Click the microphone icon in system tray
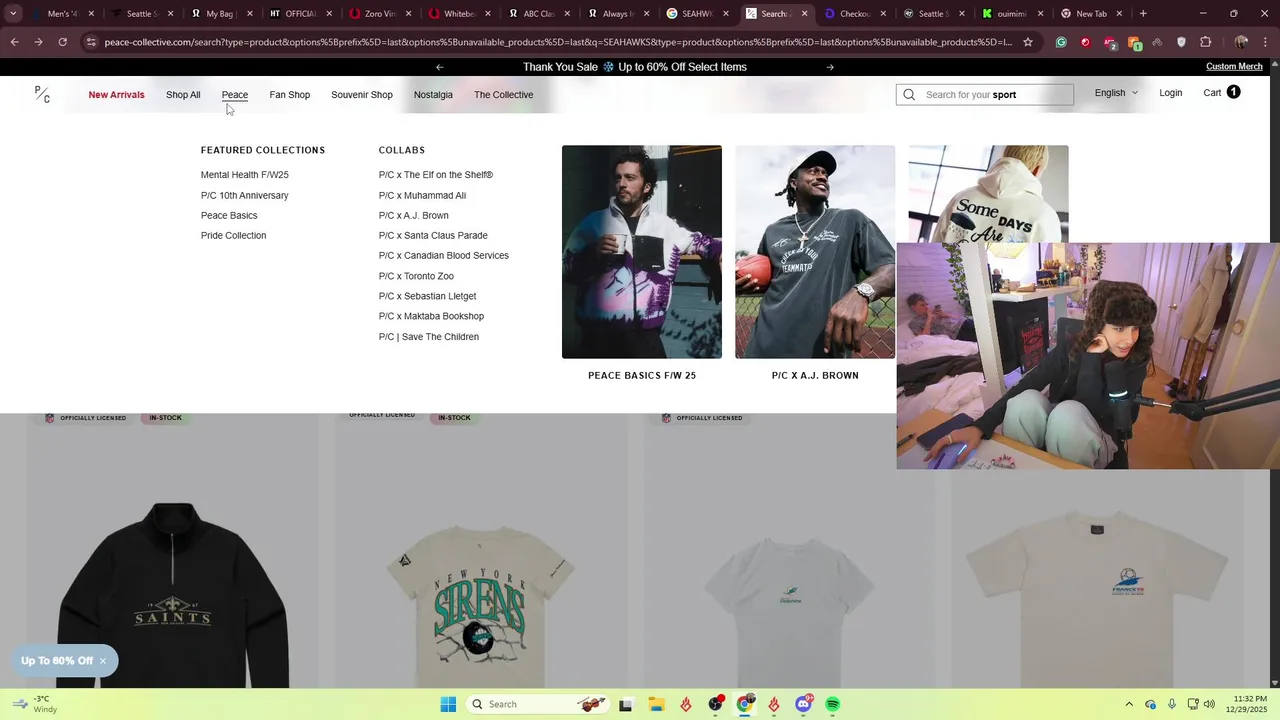 (1172, 704)
